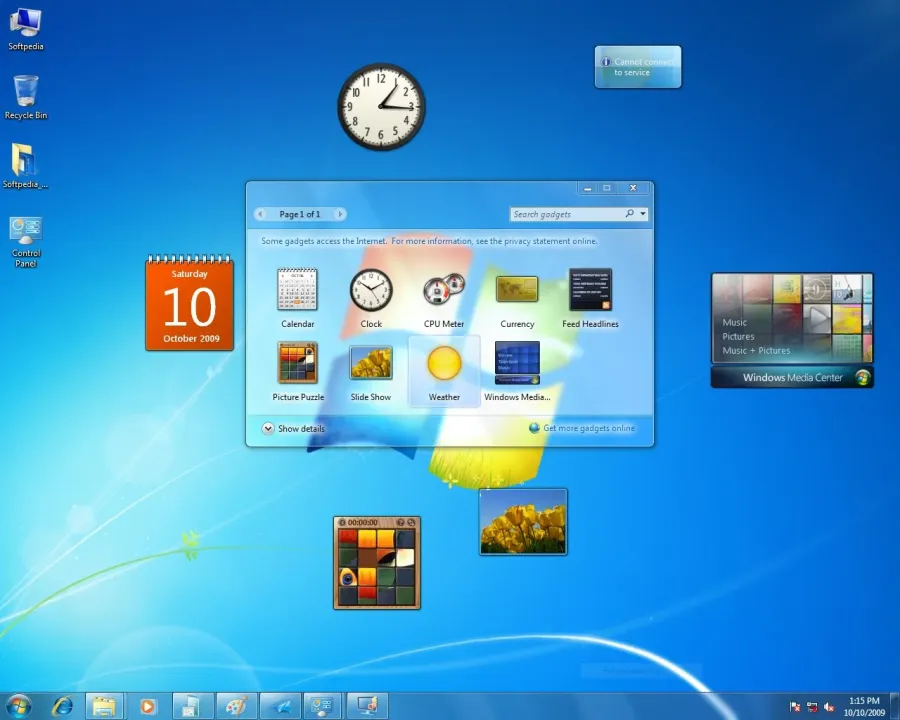Select Pictures in the Media Center gadget

[x=738, y=336]
